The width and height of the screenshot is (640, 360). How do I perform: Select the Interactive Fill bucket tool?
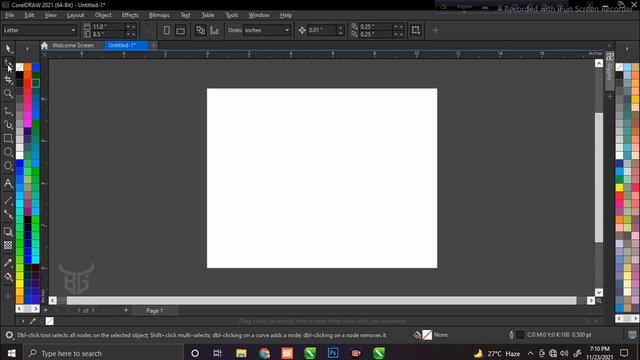[8, 277]
